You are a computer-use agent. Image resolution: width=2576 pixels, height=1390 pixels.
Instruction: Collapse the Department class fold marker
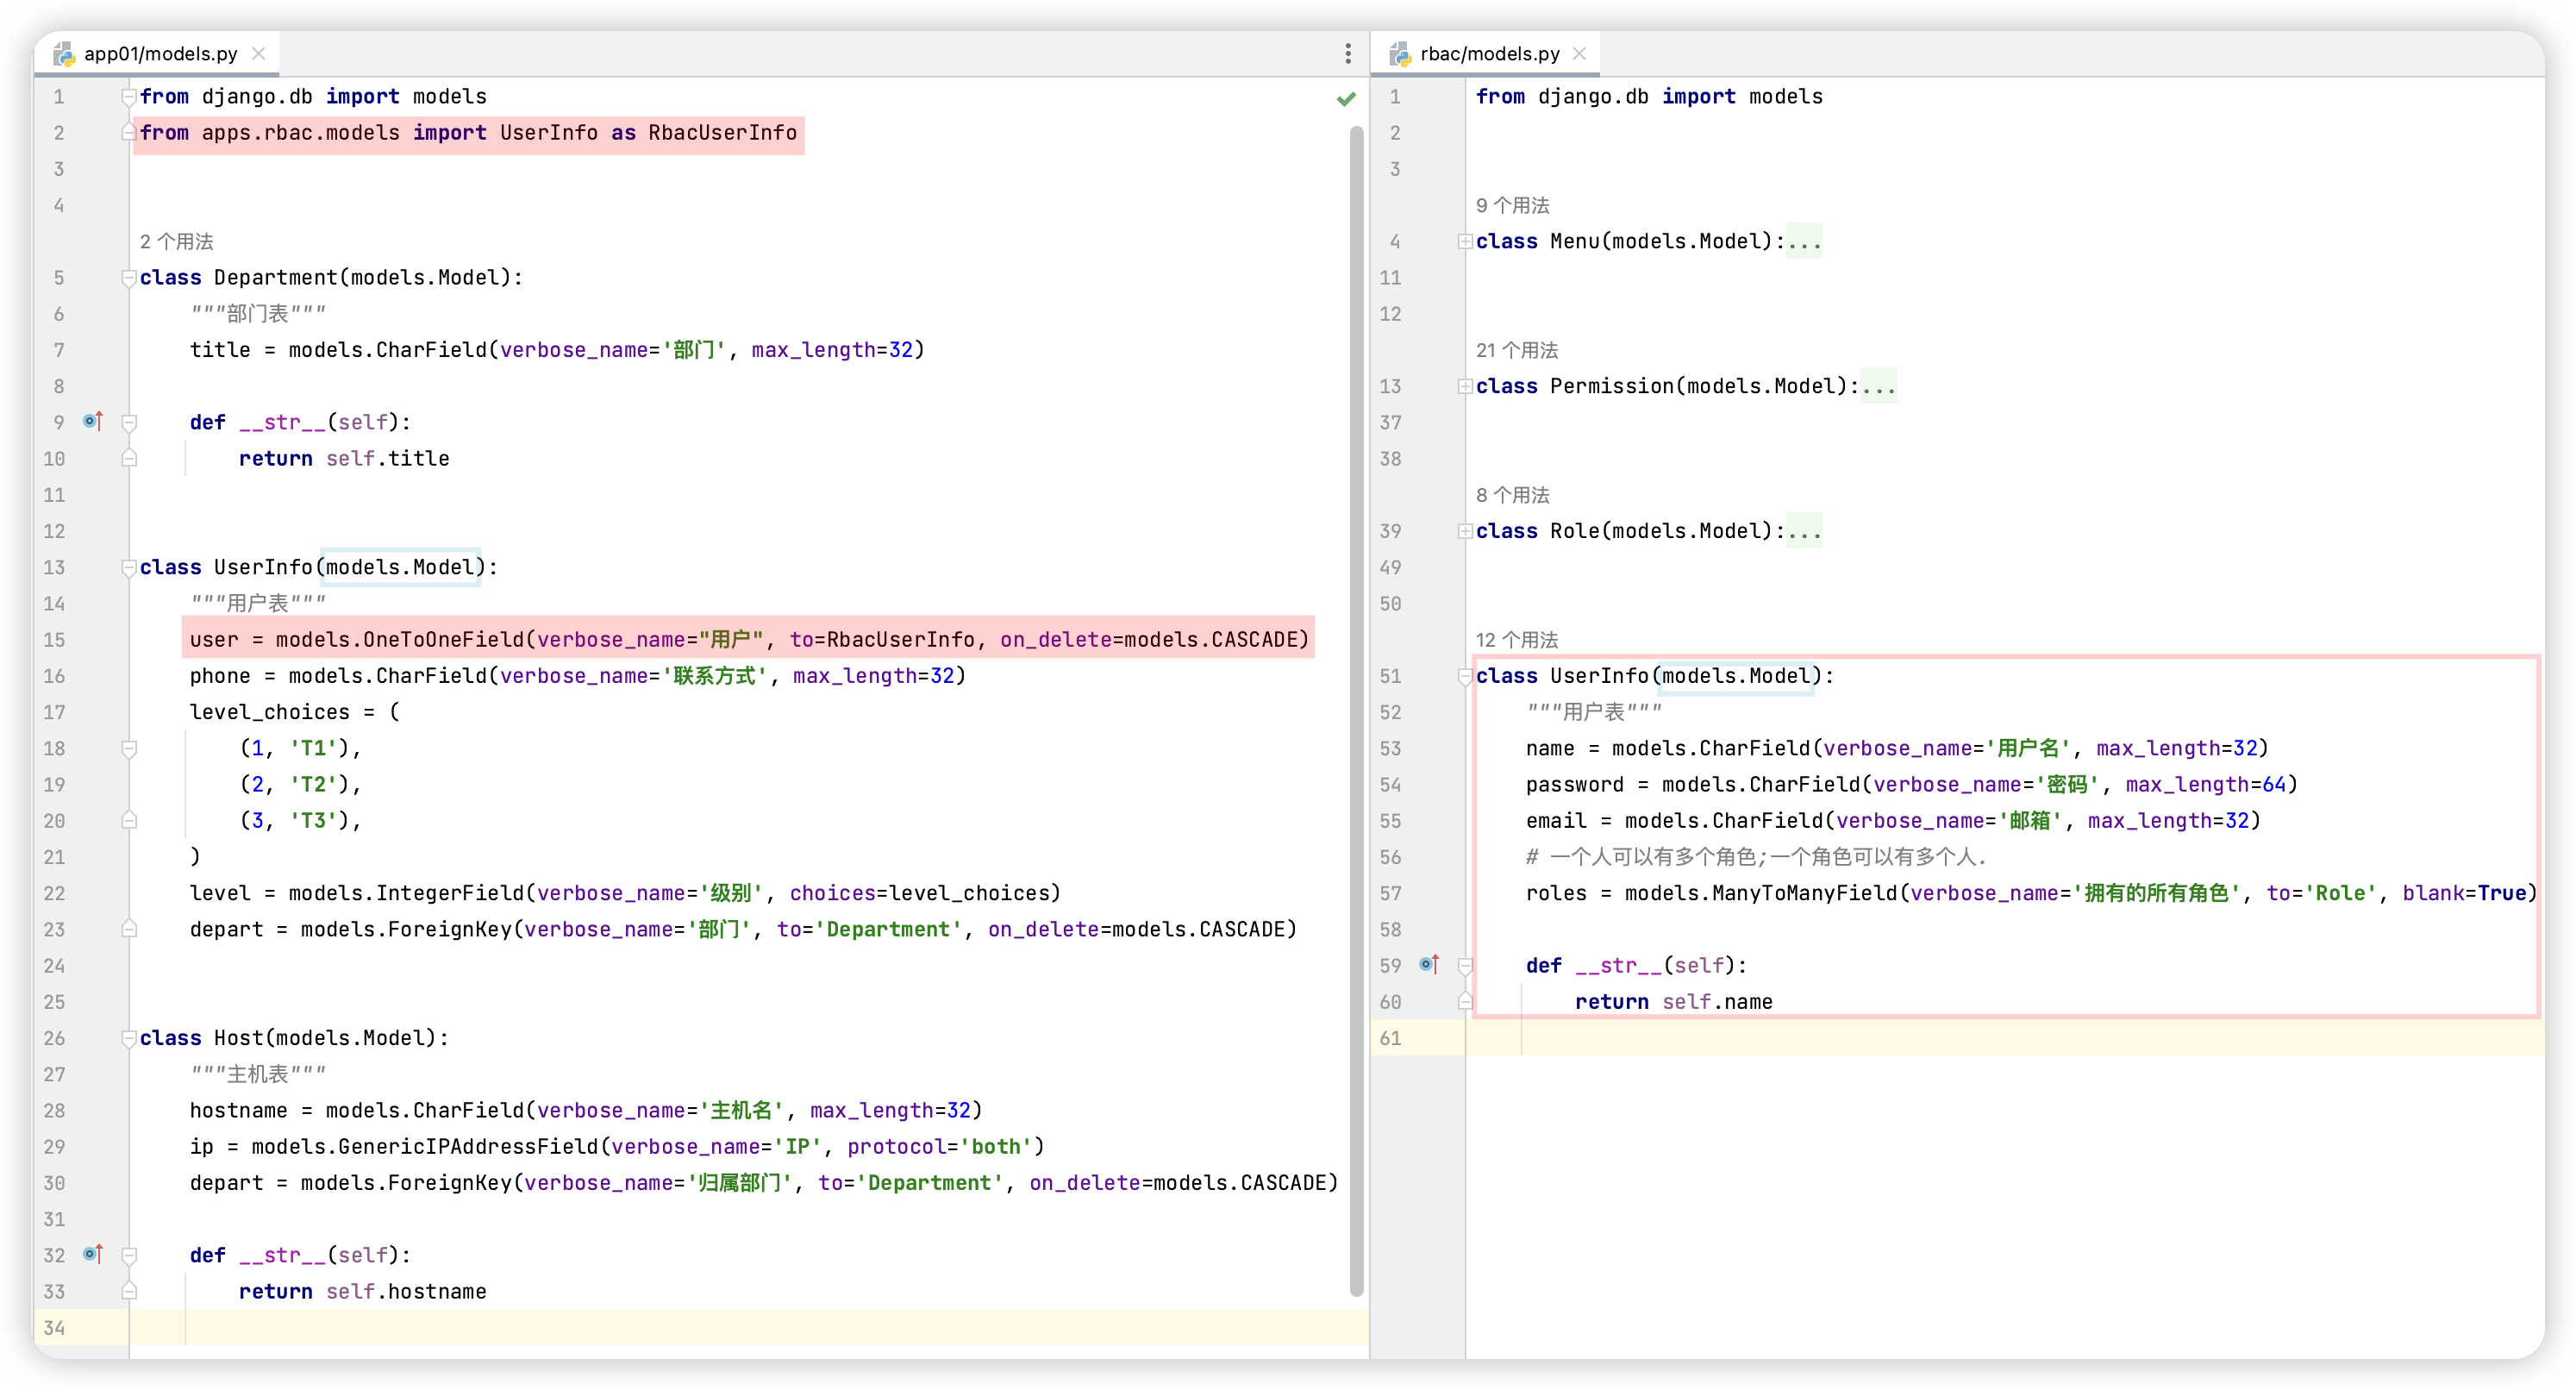(129, 277)
